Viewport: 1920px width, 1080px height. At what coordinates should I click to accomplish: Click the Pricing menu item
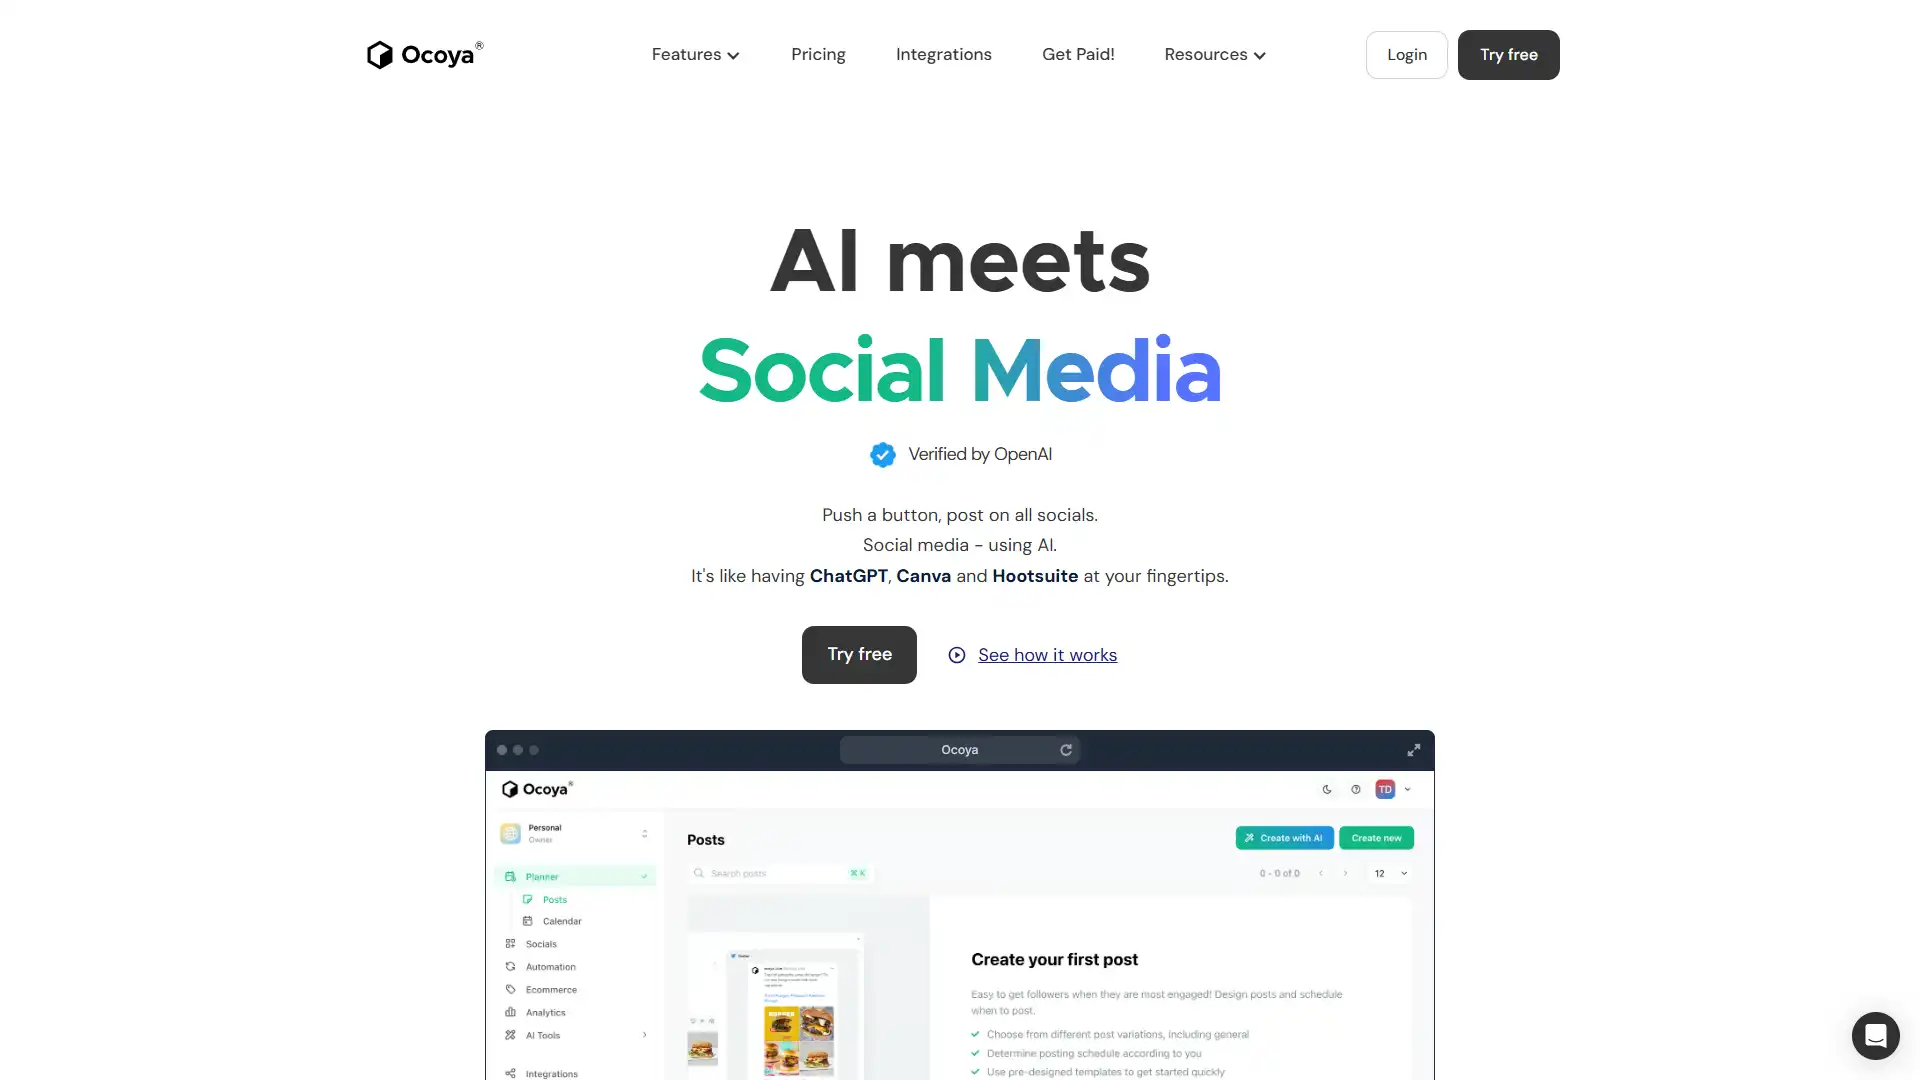point(818,54)
